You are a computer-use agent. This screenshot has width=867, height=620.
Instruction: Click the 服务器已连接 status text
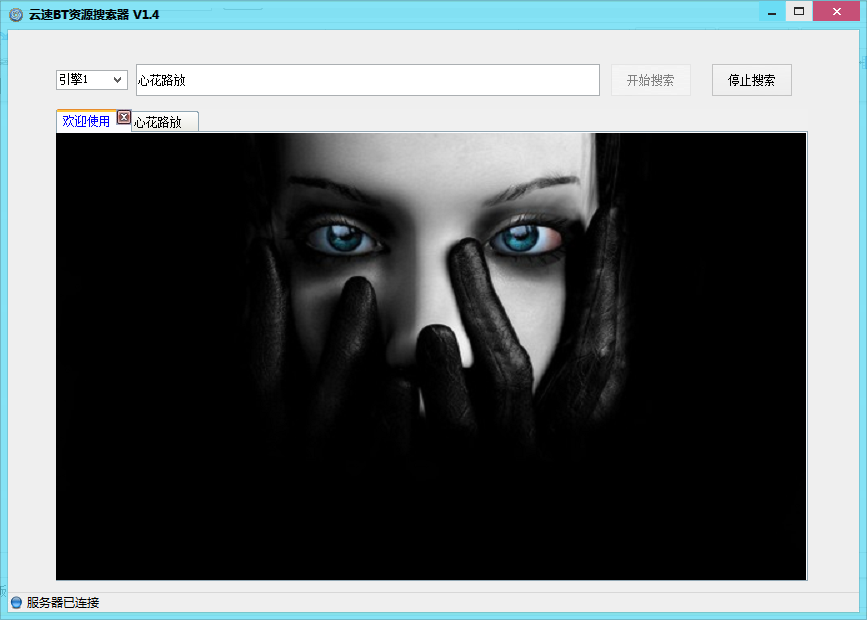(62, 602)
